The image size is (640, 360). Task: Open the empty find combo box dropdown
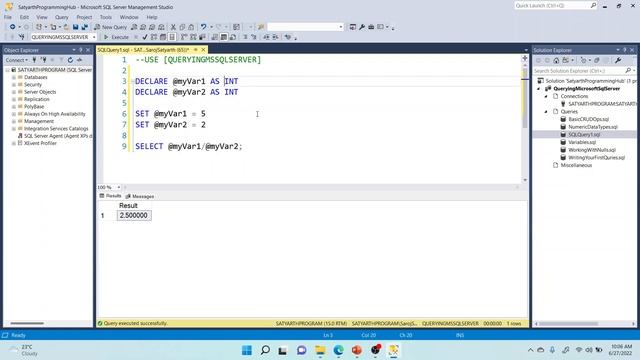pyautogui.click(x=341, y=27)
